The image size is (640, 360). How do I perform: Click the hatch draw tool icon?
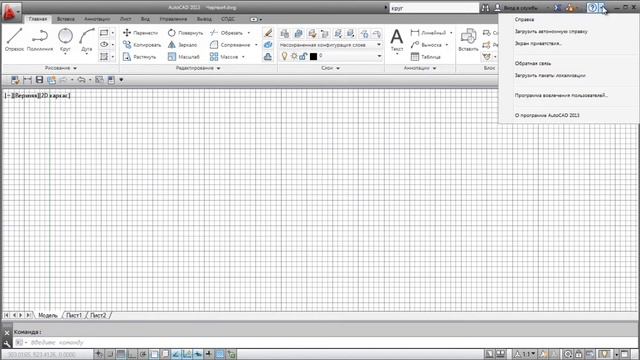pyautogui.click(x=104, y=57)
